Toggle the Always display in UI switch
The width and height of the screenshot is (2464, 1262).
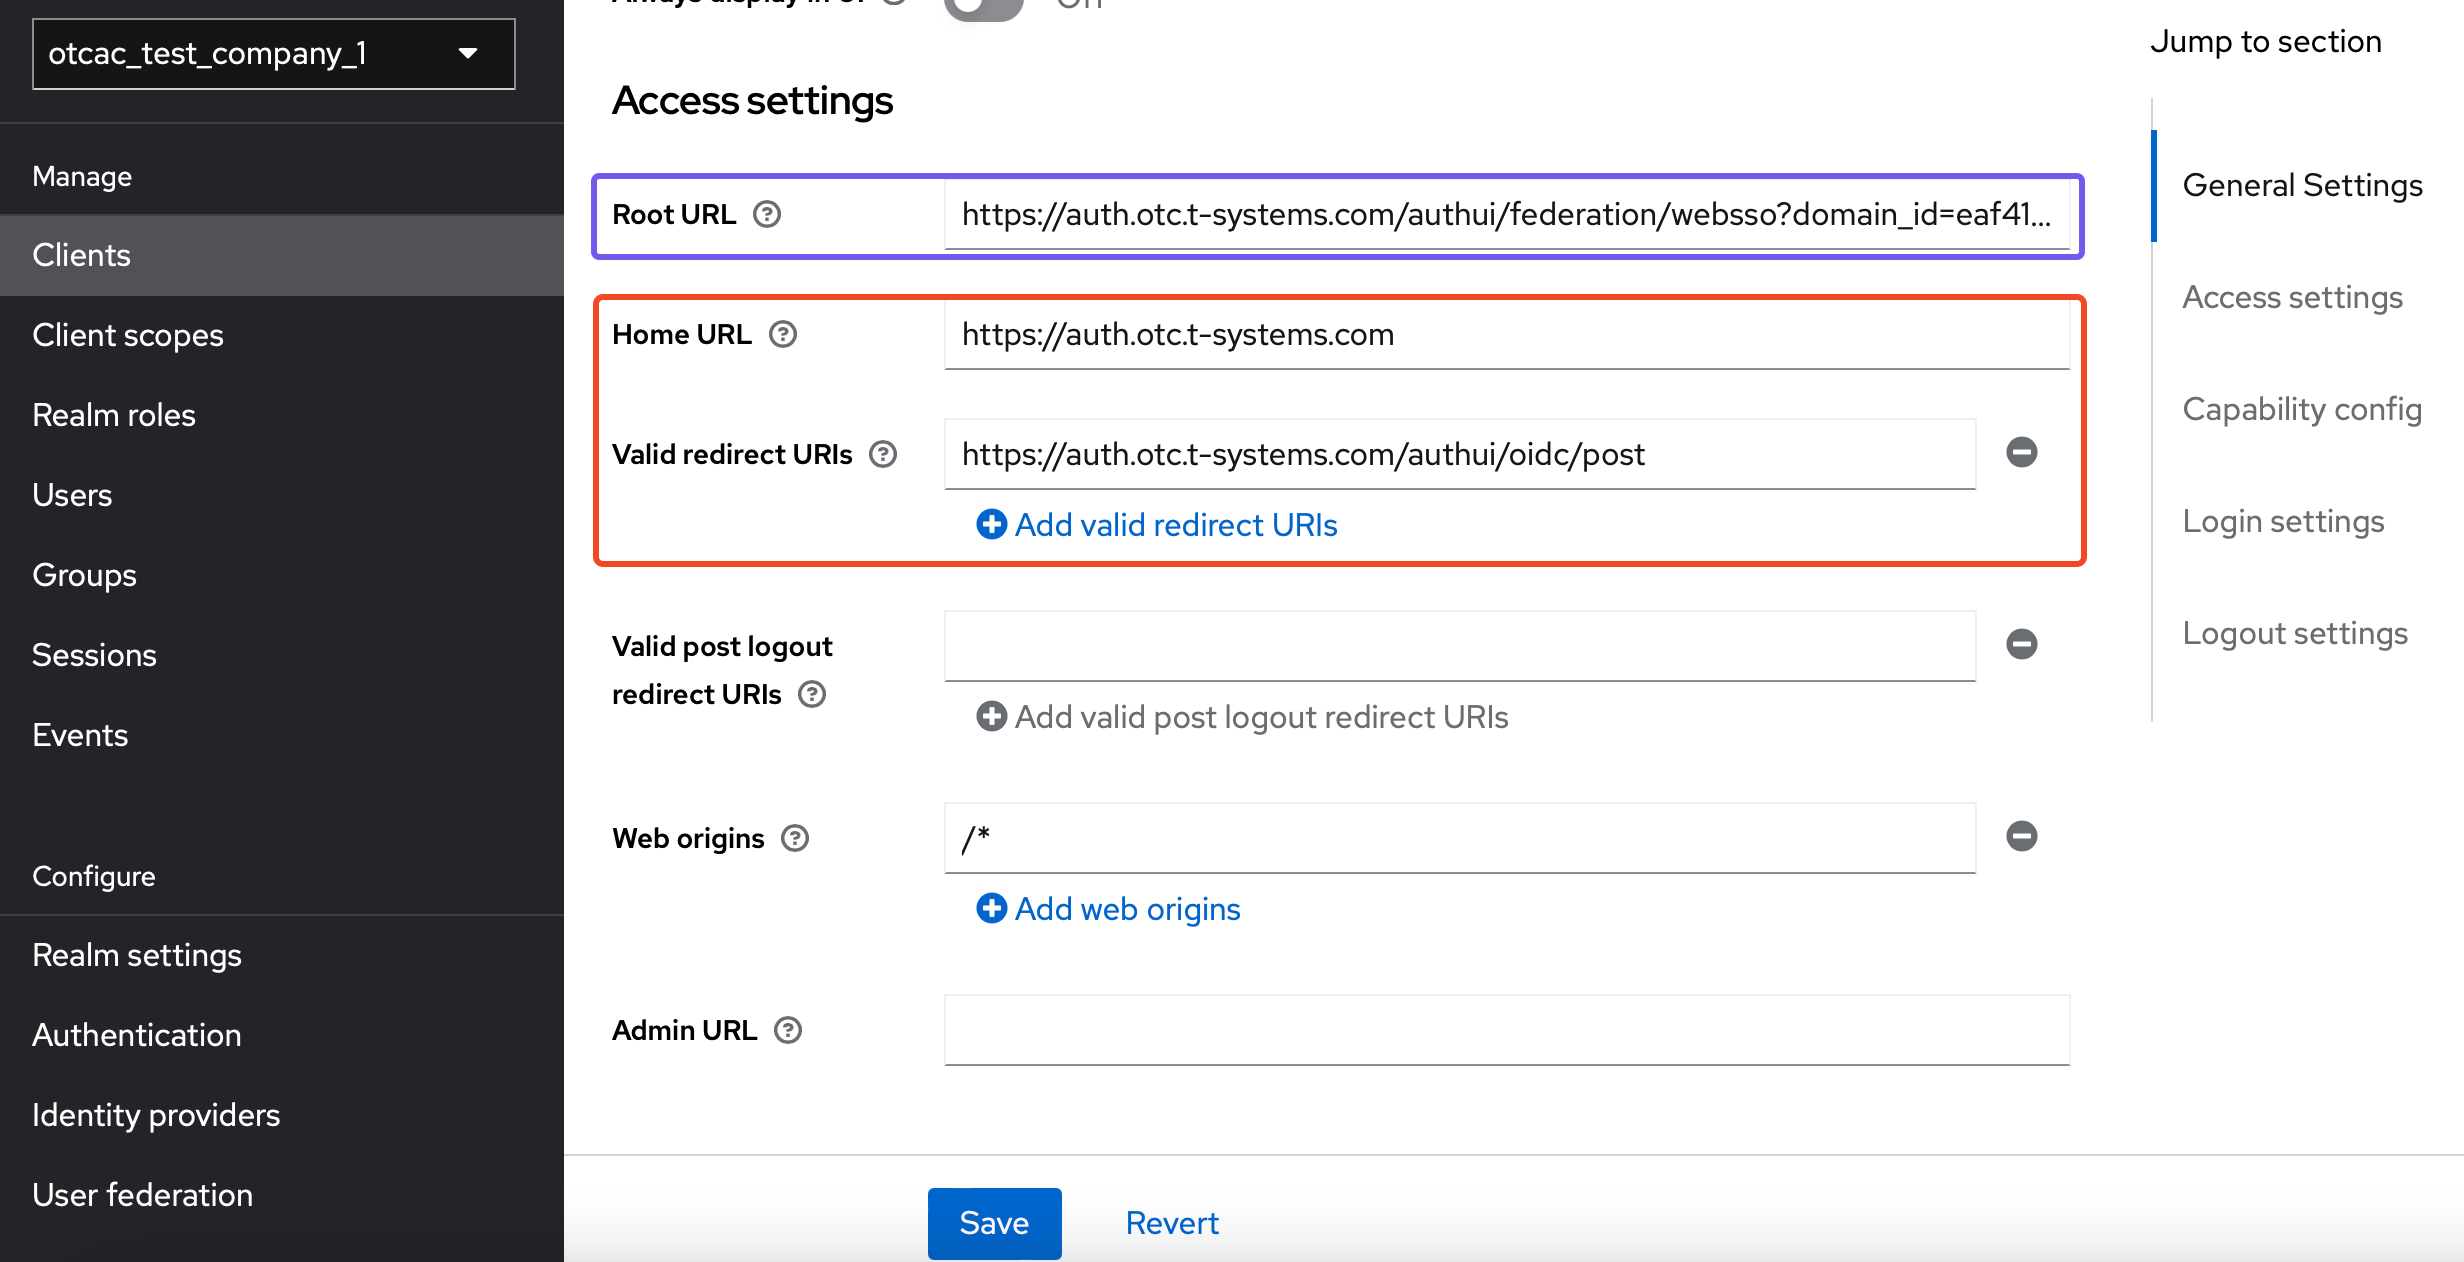984,8
